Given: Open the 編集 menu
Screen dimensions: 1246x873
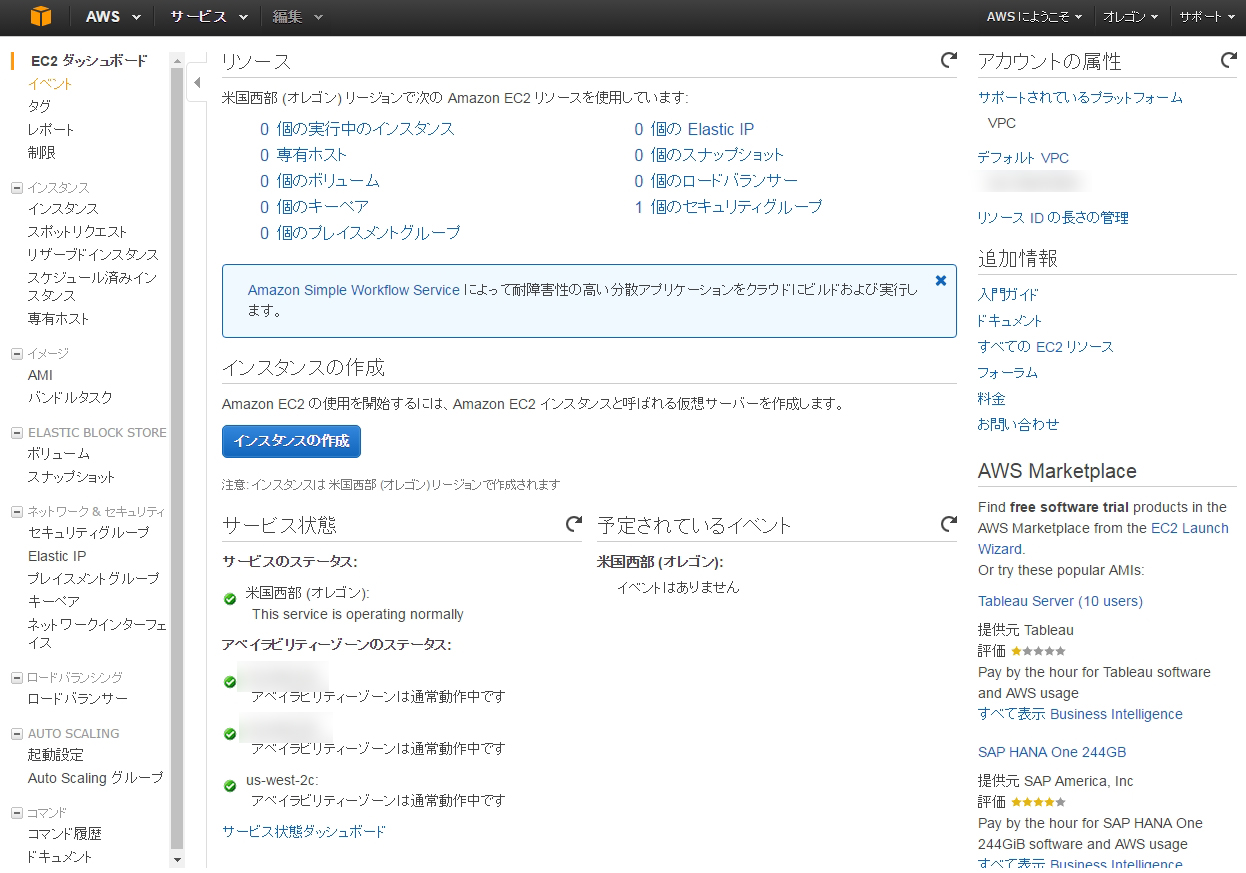Looking at the screenshot, I should [291, 16].
